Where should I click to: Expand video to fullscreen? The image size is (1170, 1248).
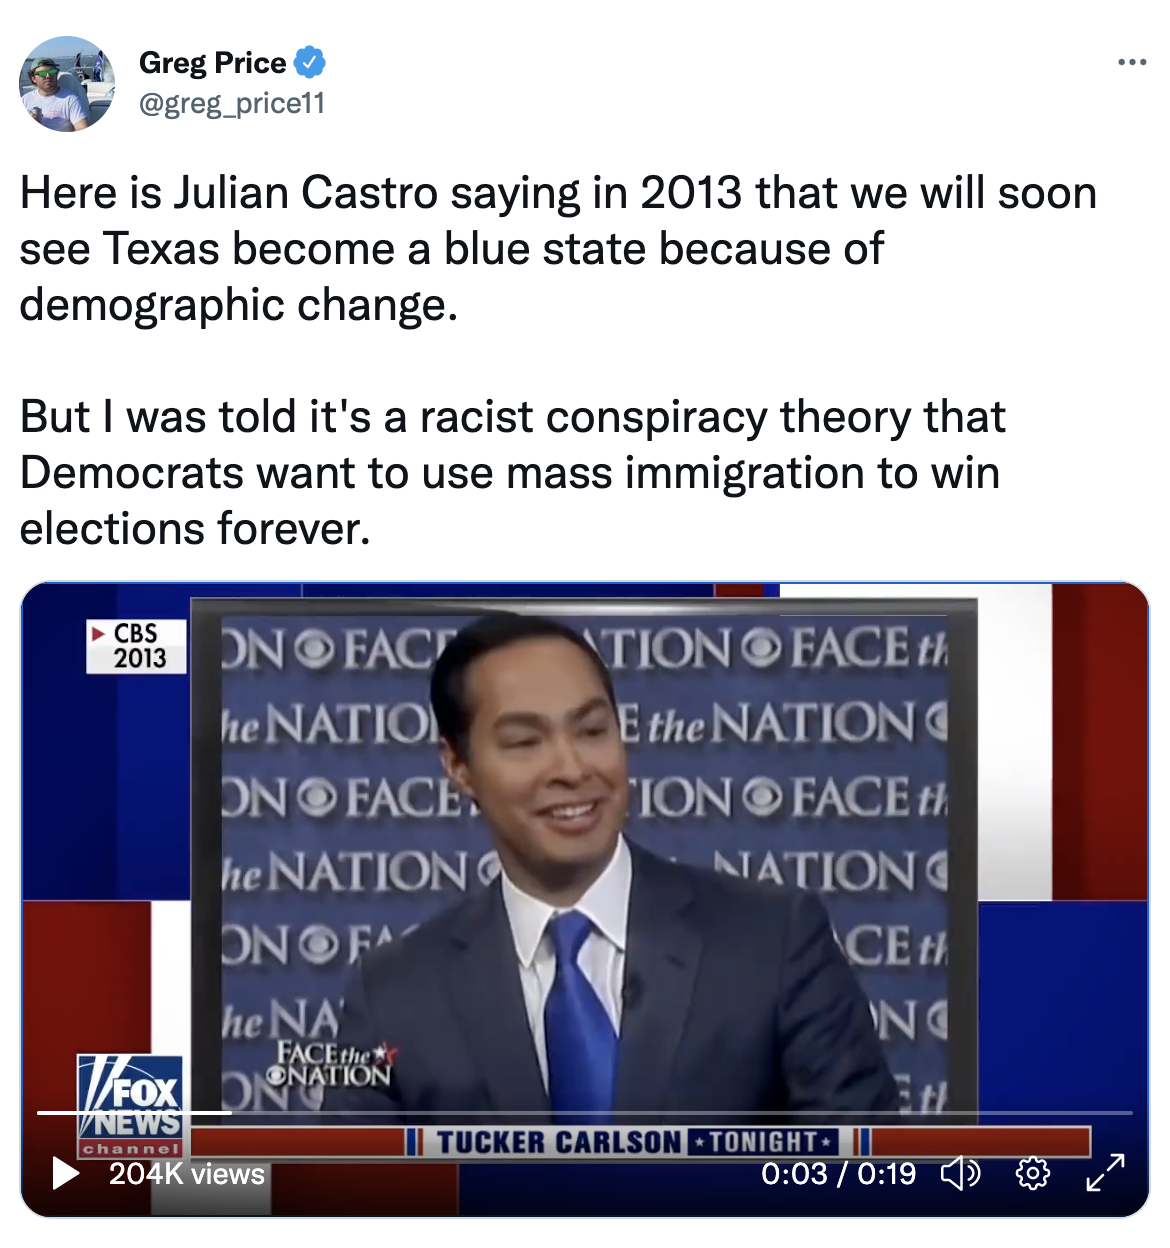pos(1105,1173)
